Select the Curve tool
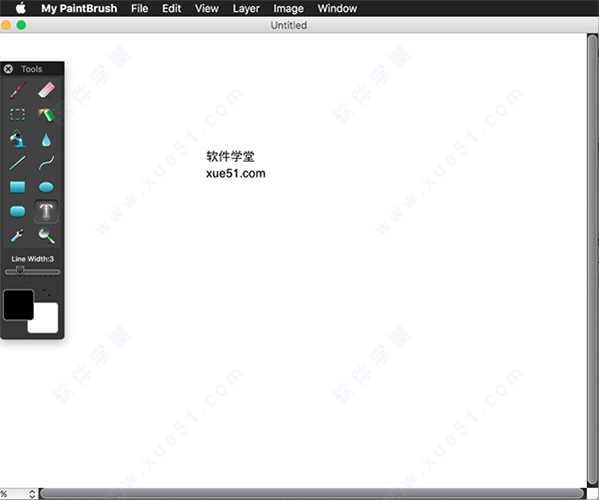599x500 pixels. [x=46, y=163]
